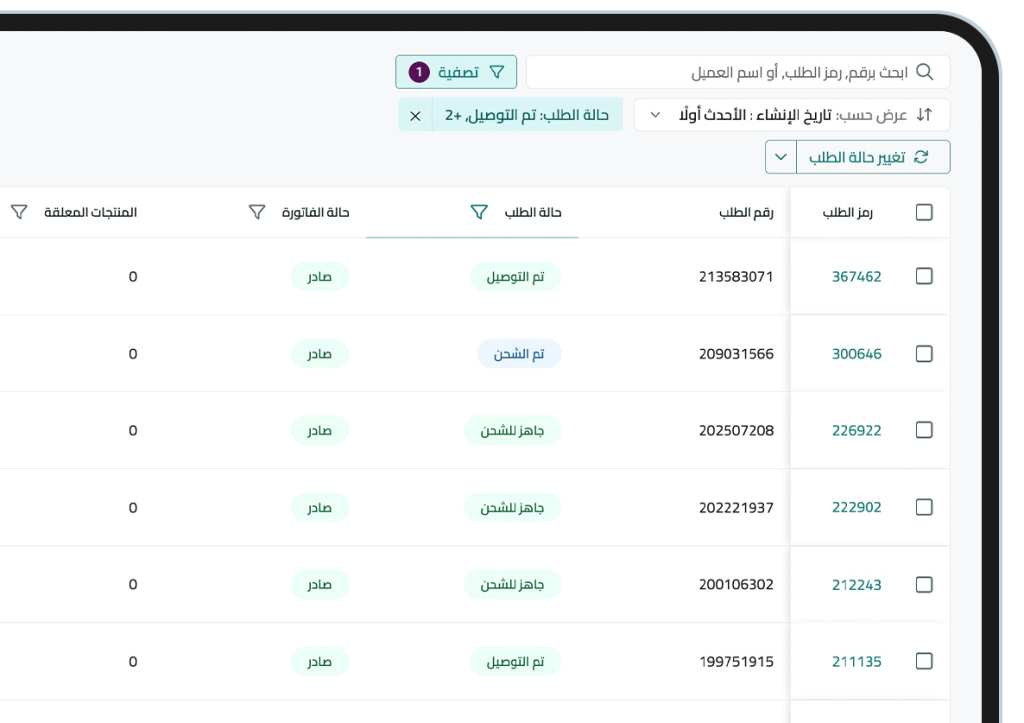The image size is (1024, 723).
Task: Click filter icon in المنتجات المعلقة column
Action: pyautogui.click(x=19, y=212)
